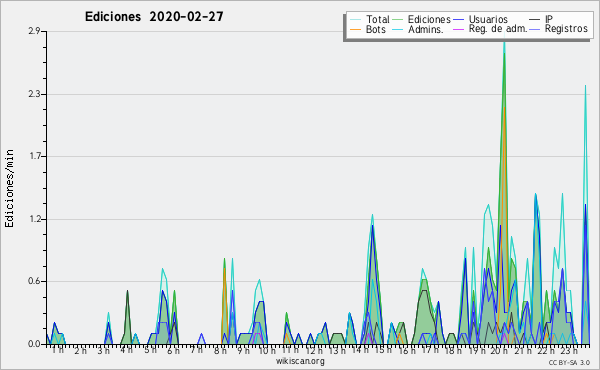Click the orange Bots color line
This screenshot has height=370, width=600.
point(355,29)
